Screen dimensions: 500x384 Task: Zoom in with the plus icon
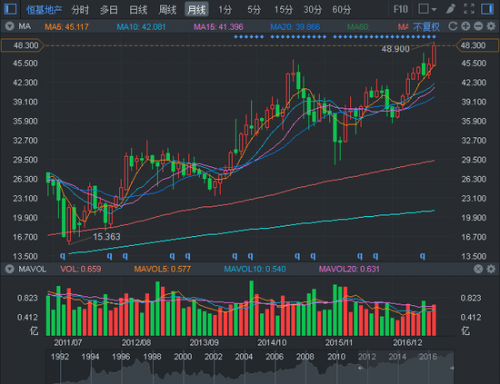point(466,26)
